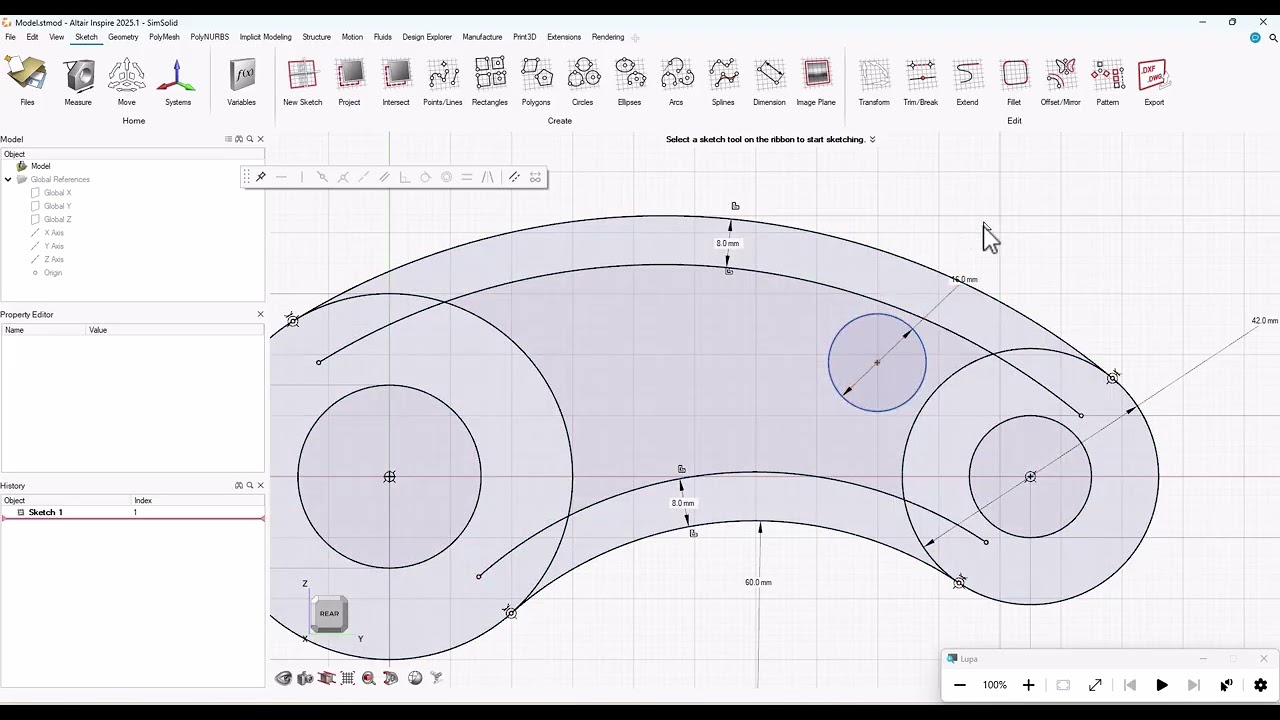Choose the Splines tool
1280x720 pixels.
coord(723,75)
